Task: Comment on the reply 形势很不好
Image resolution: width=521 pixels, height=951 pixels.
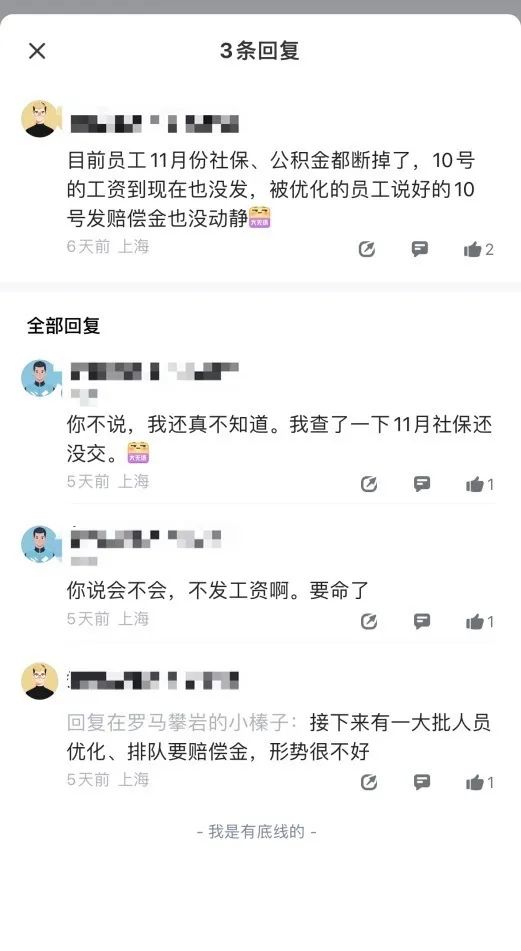Action: point(422,782)
